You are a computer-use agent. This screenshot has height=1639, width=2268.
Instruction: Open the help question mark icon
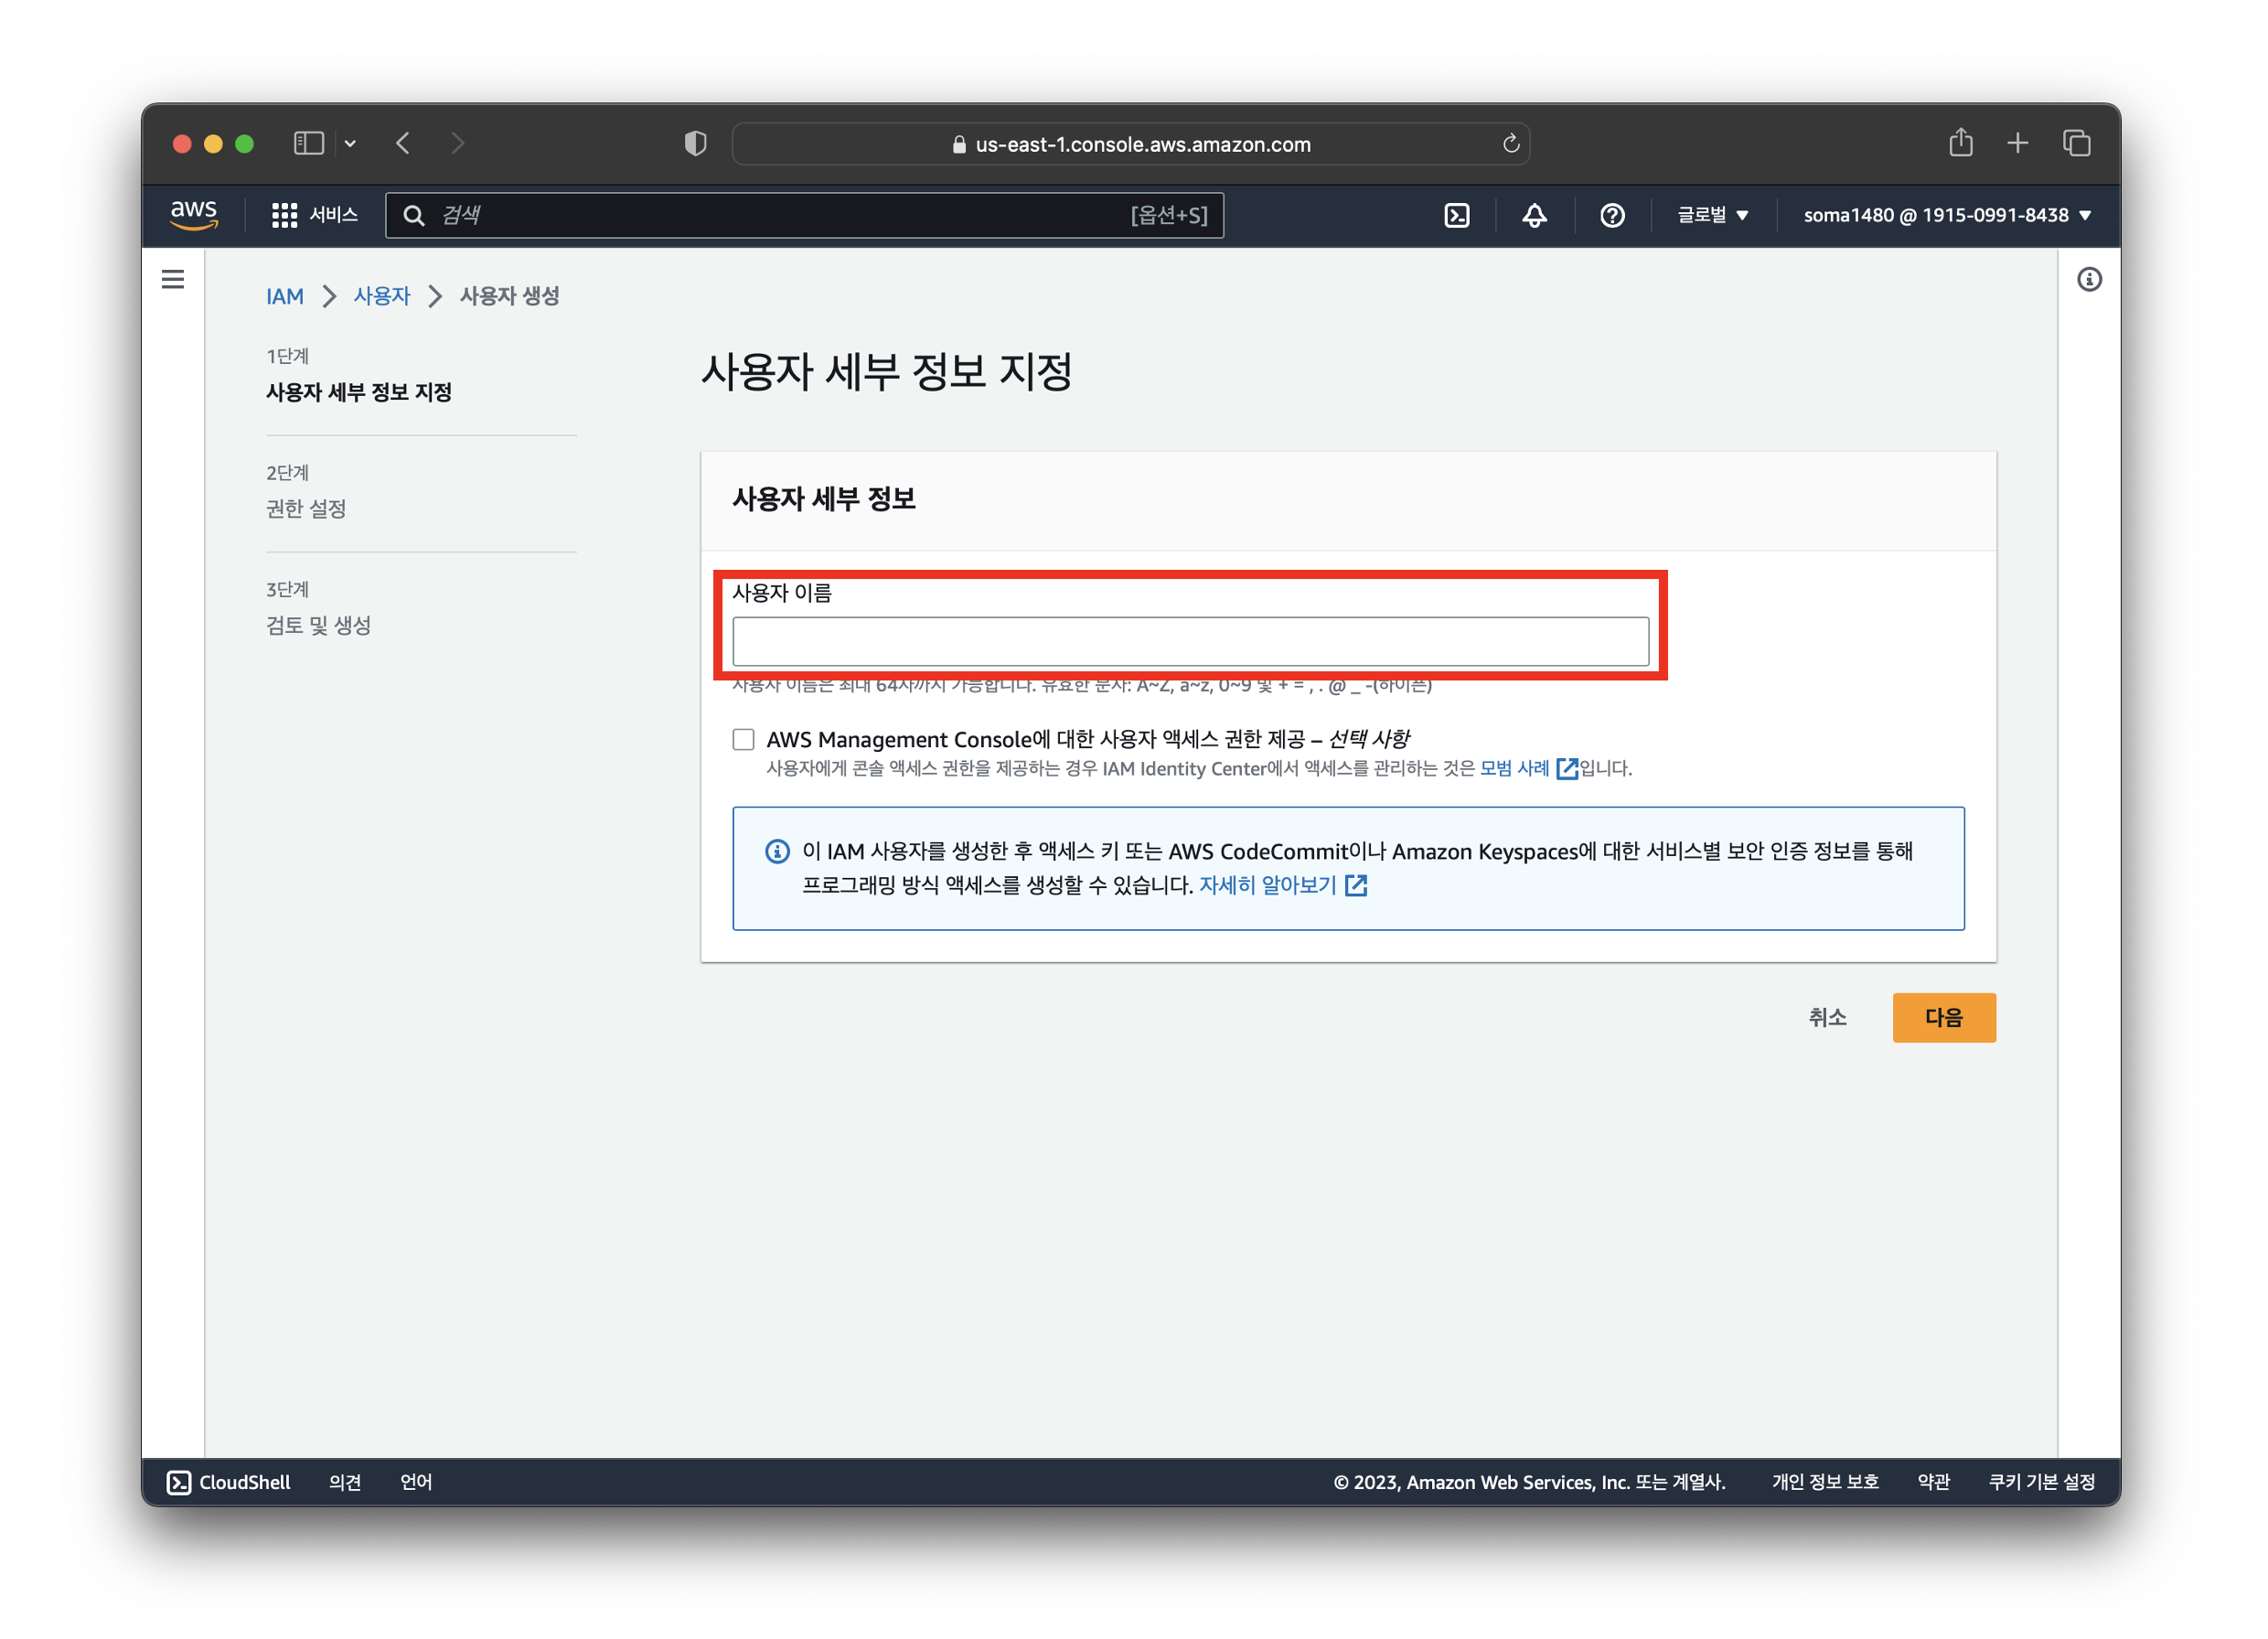point(1612,215)
